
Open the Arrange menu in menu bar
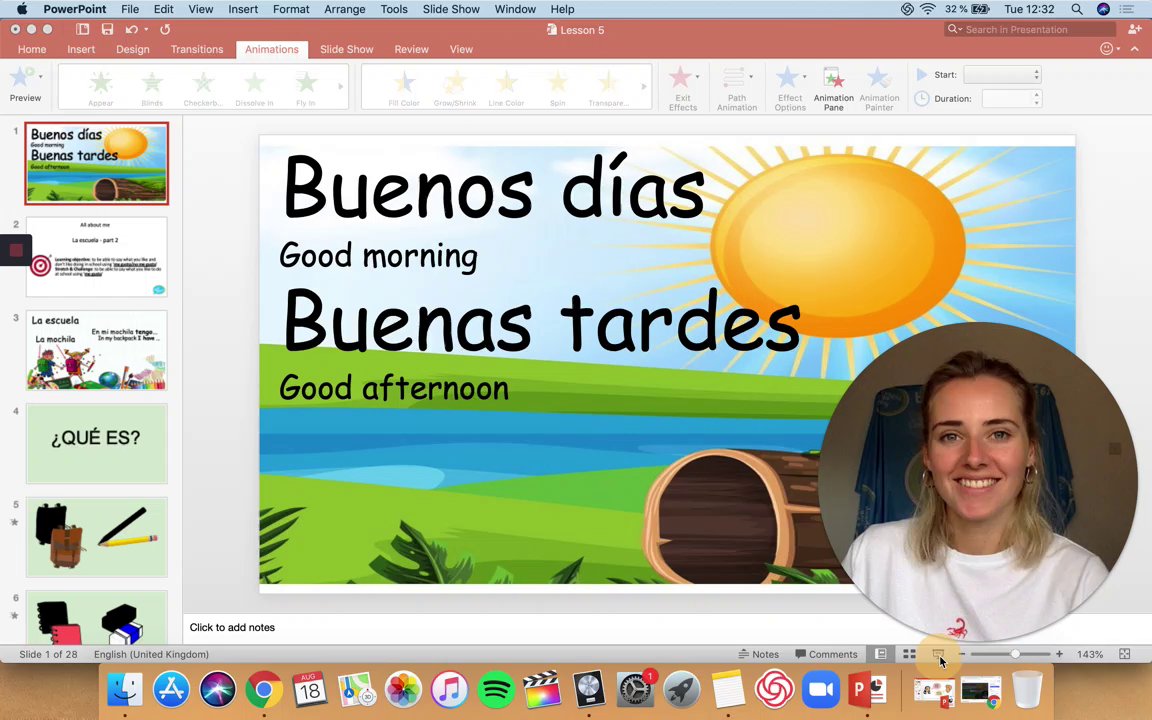[345, 9]
